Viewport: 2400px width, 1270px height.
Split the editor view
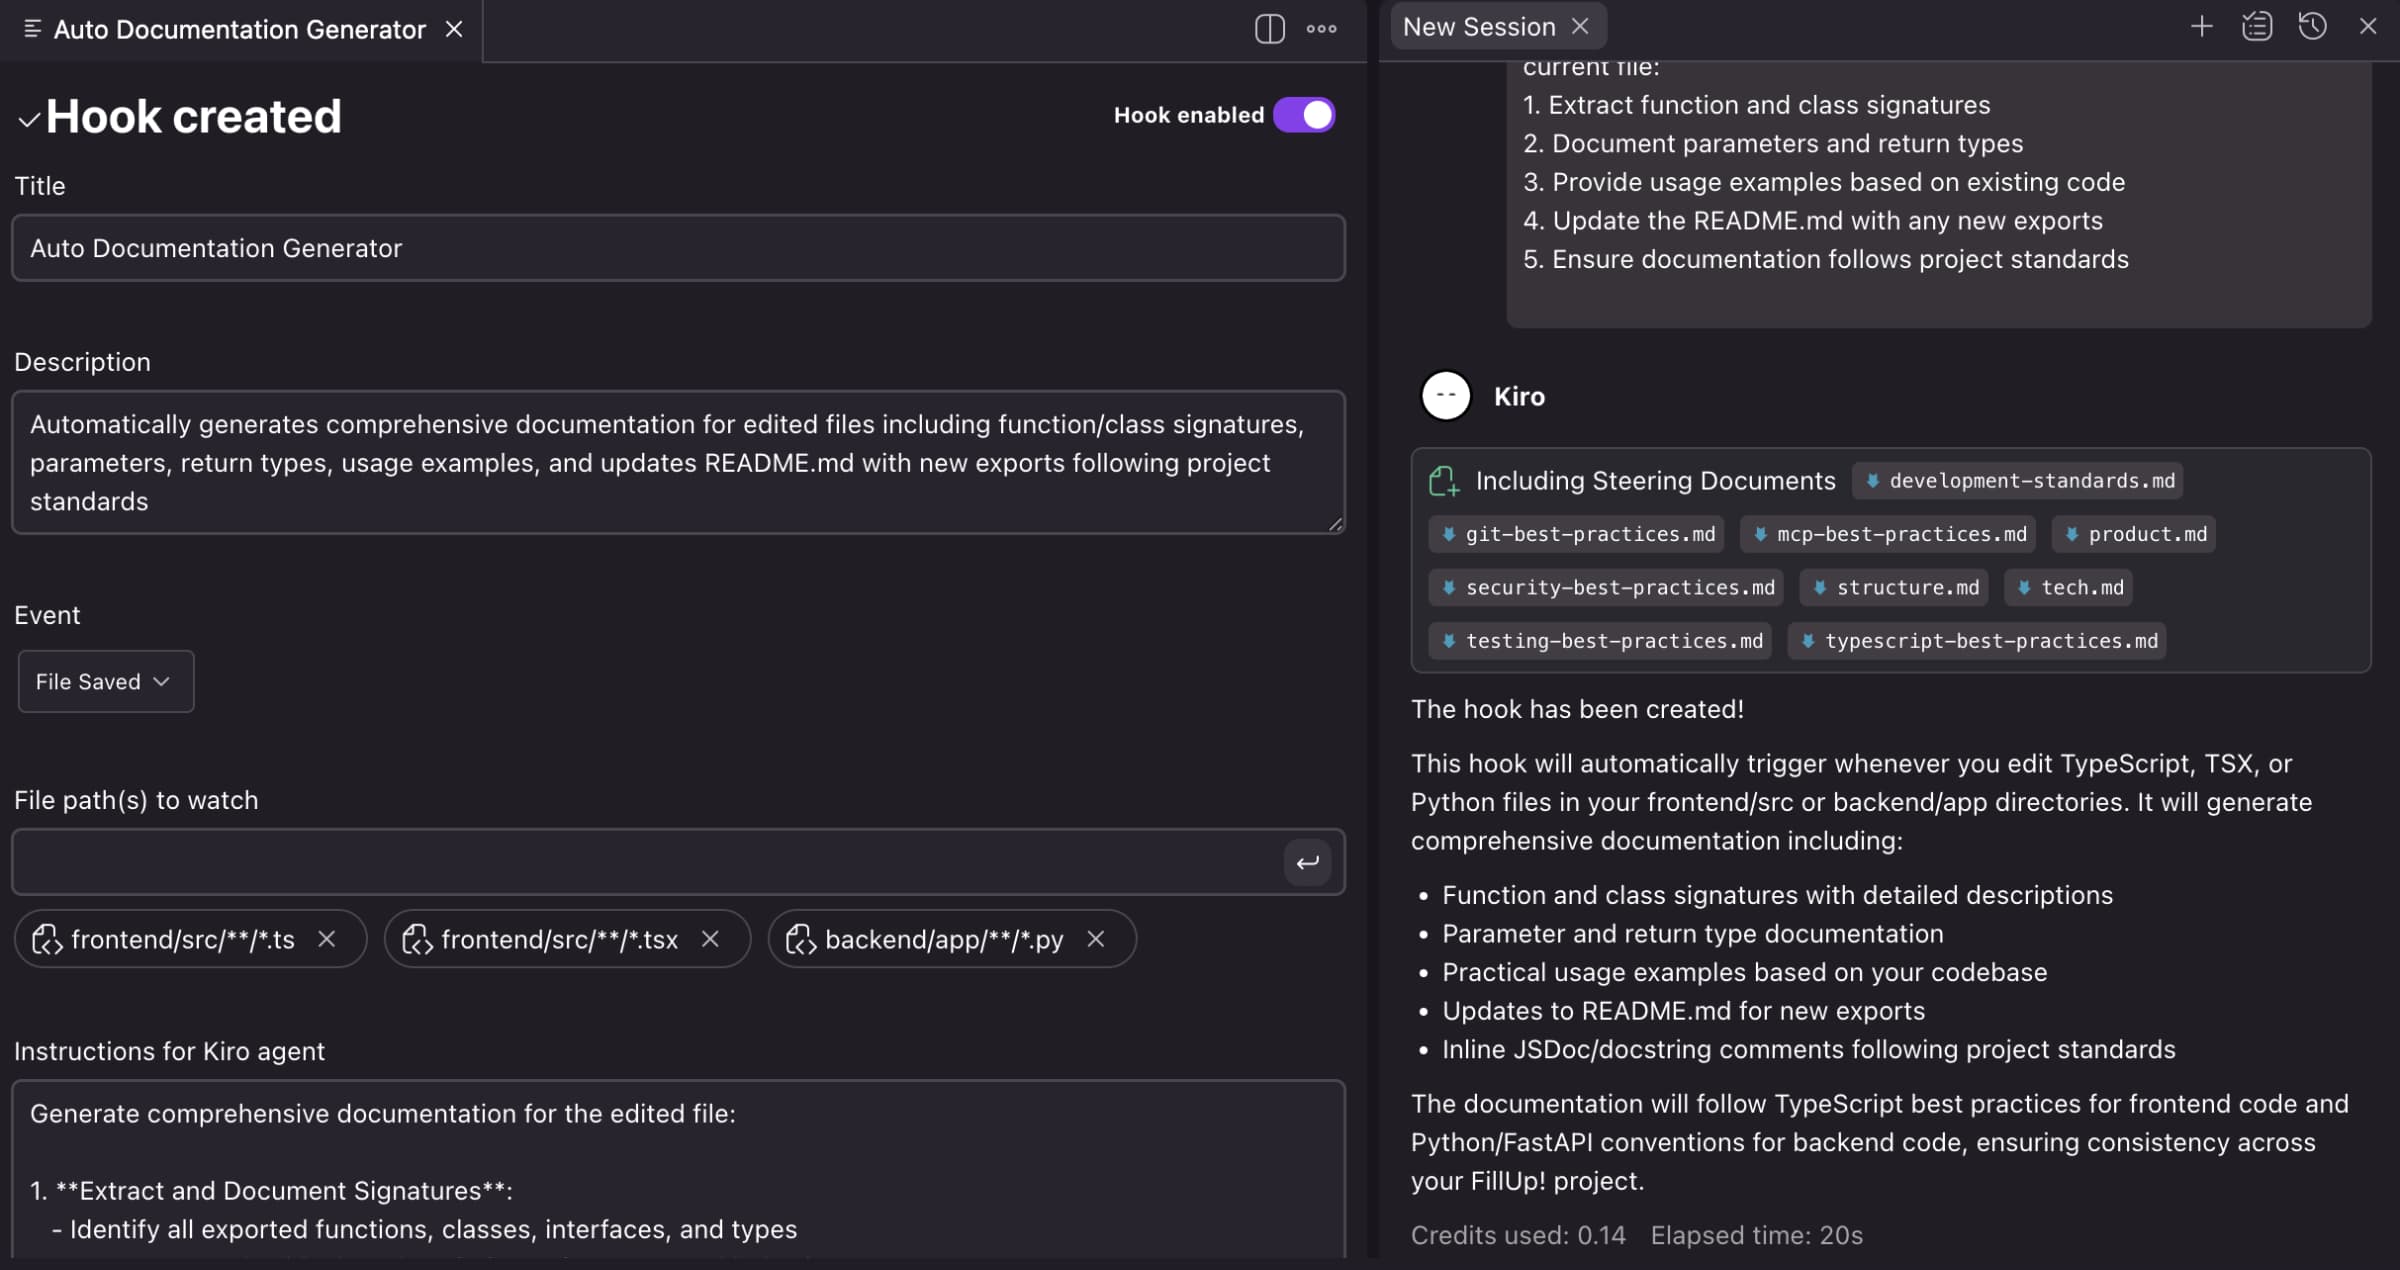click(1268, 29)
